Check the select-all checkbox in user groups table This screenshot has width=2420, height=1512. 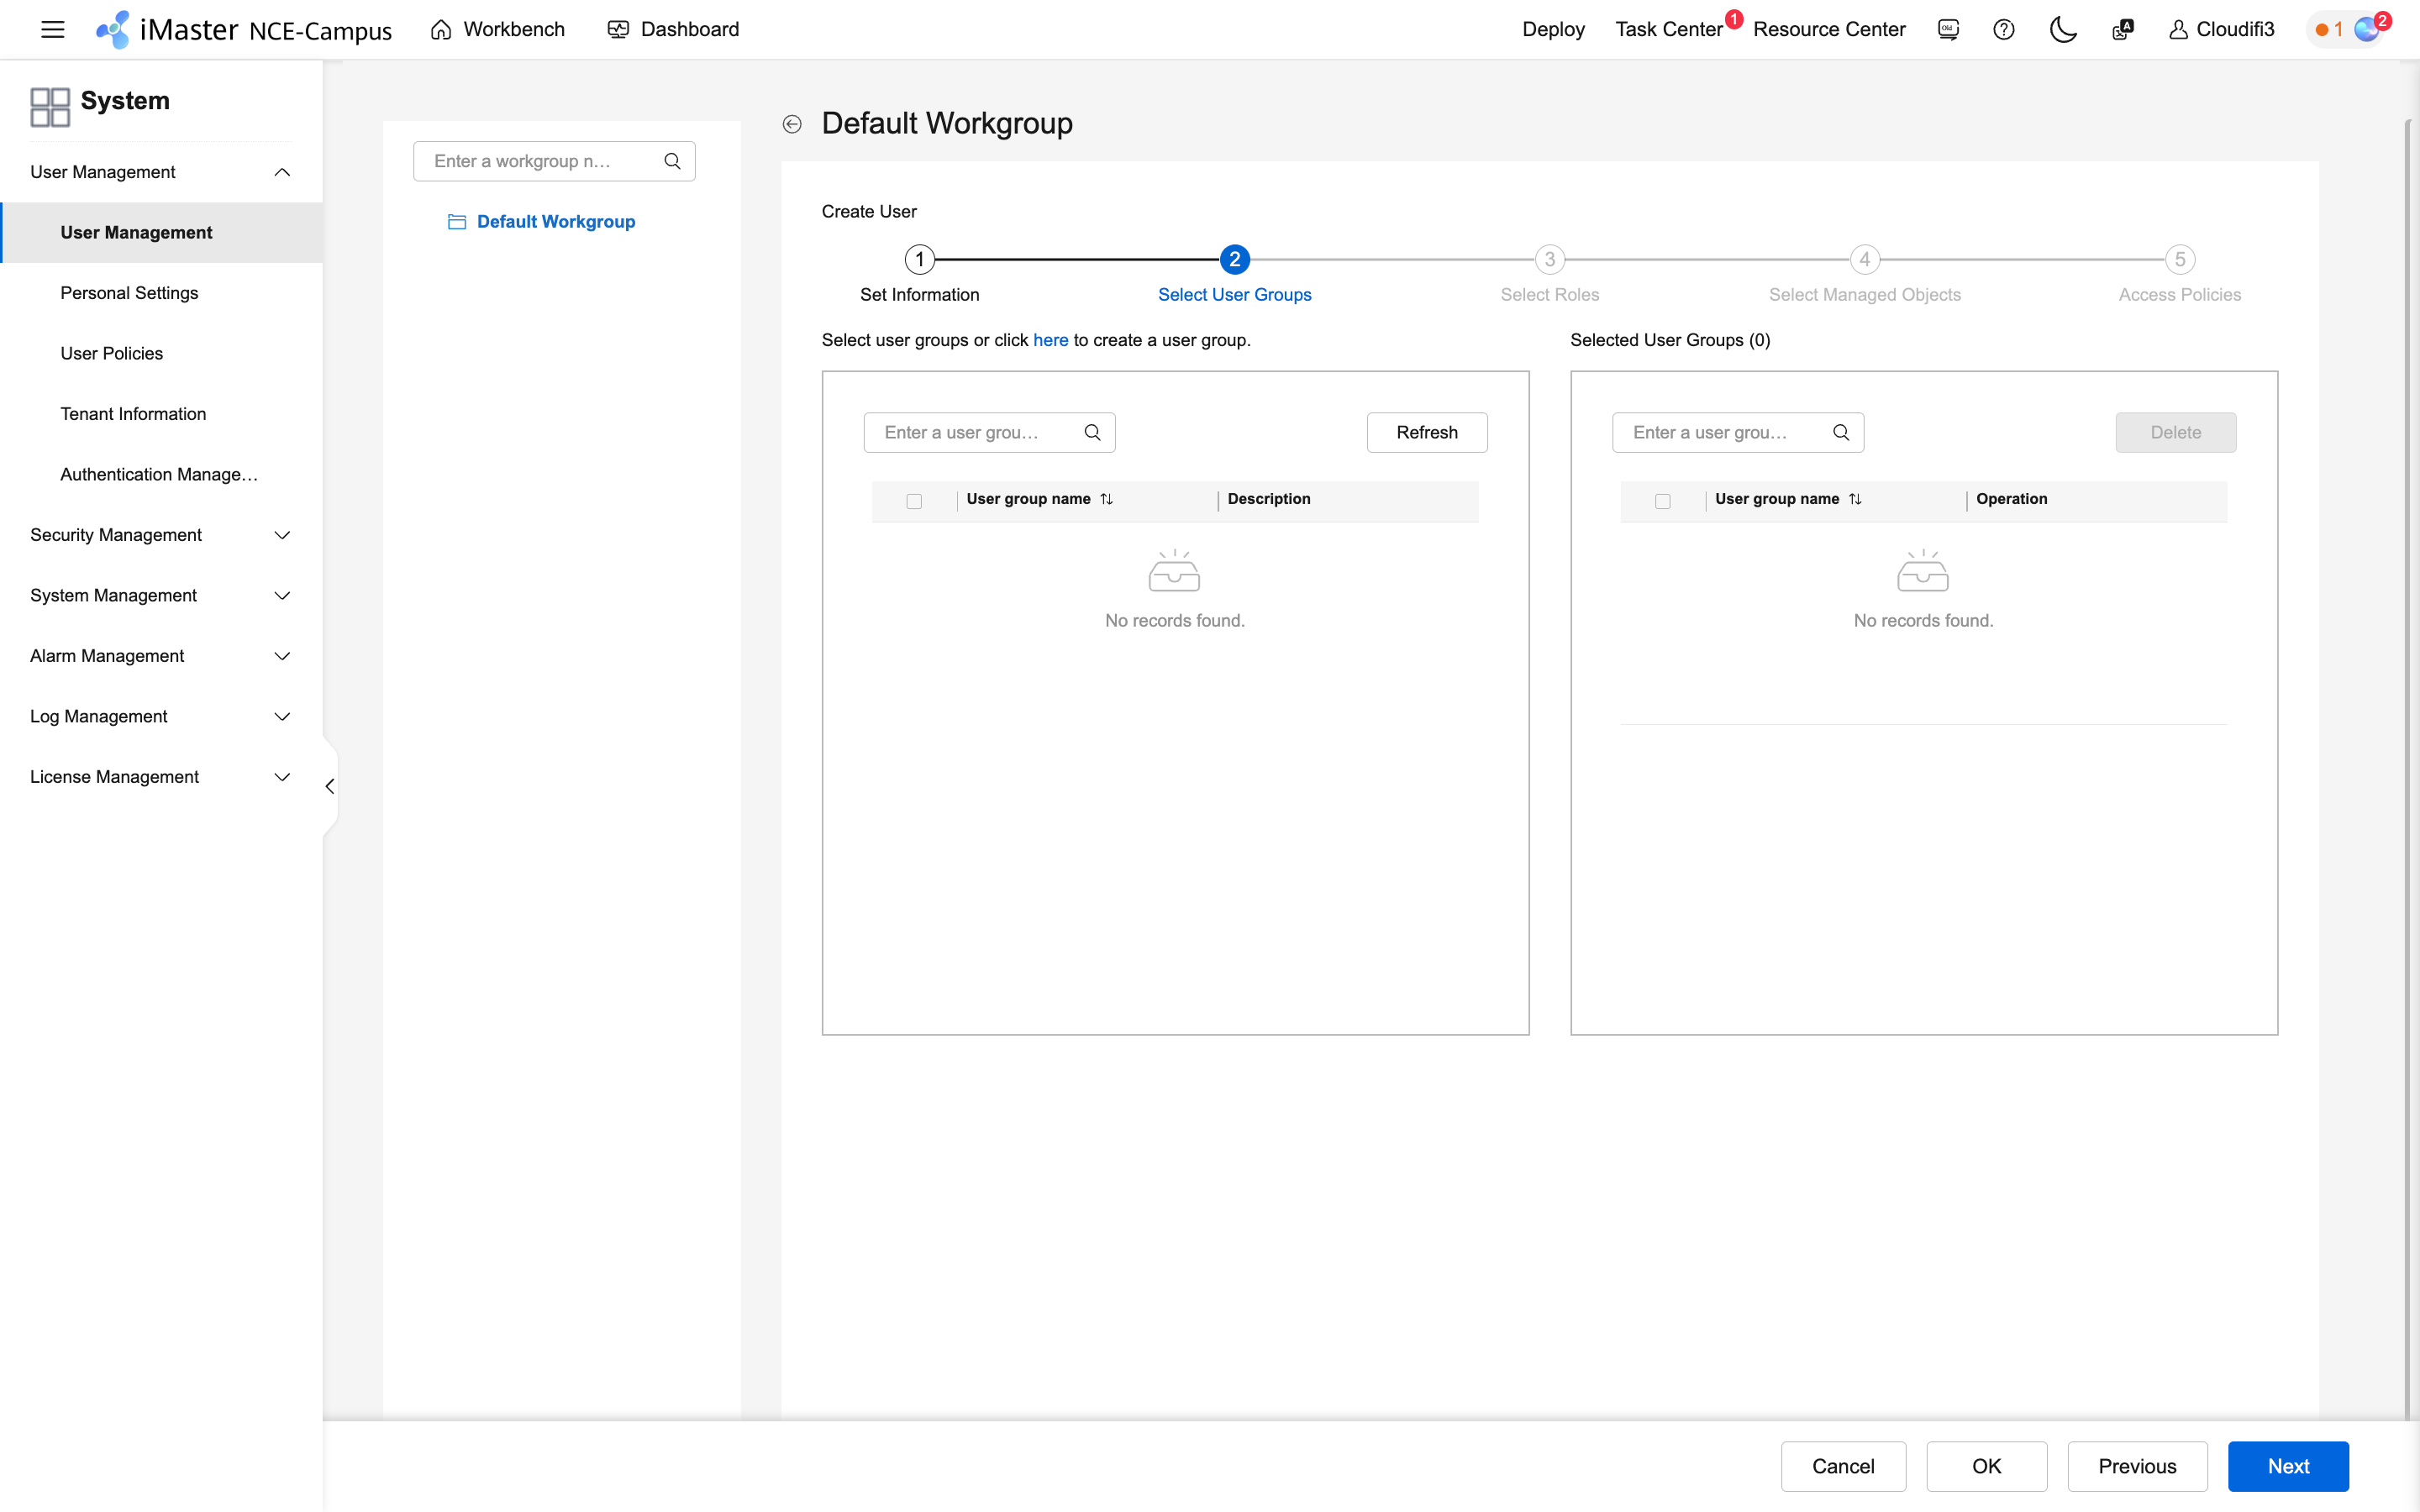(x=913, y=501)
